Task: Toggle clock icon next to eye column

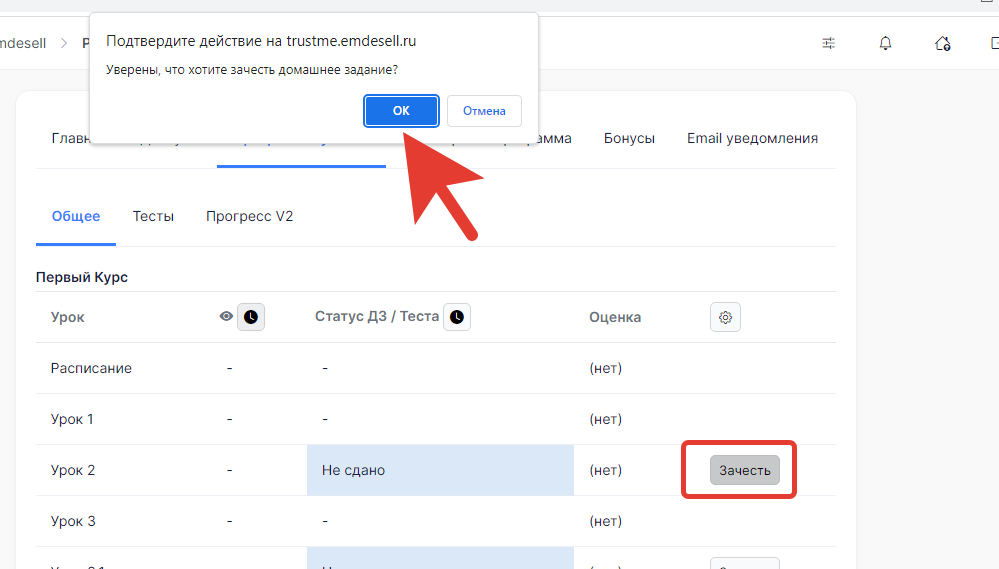Action: tap(251, 317)
